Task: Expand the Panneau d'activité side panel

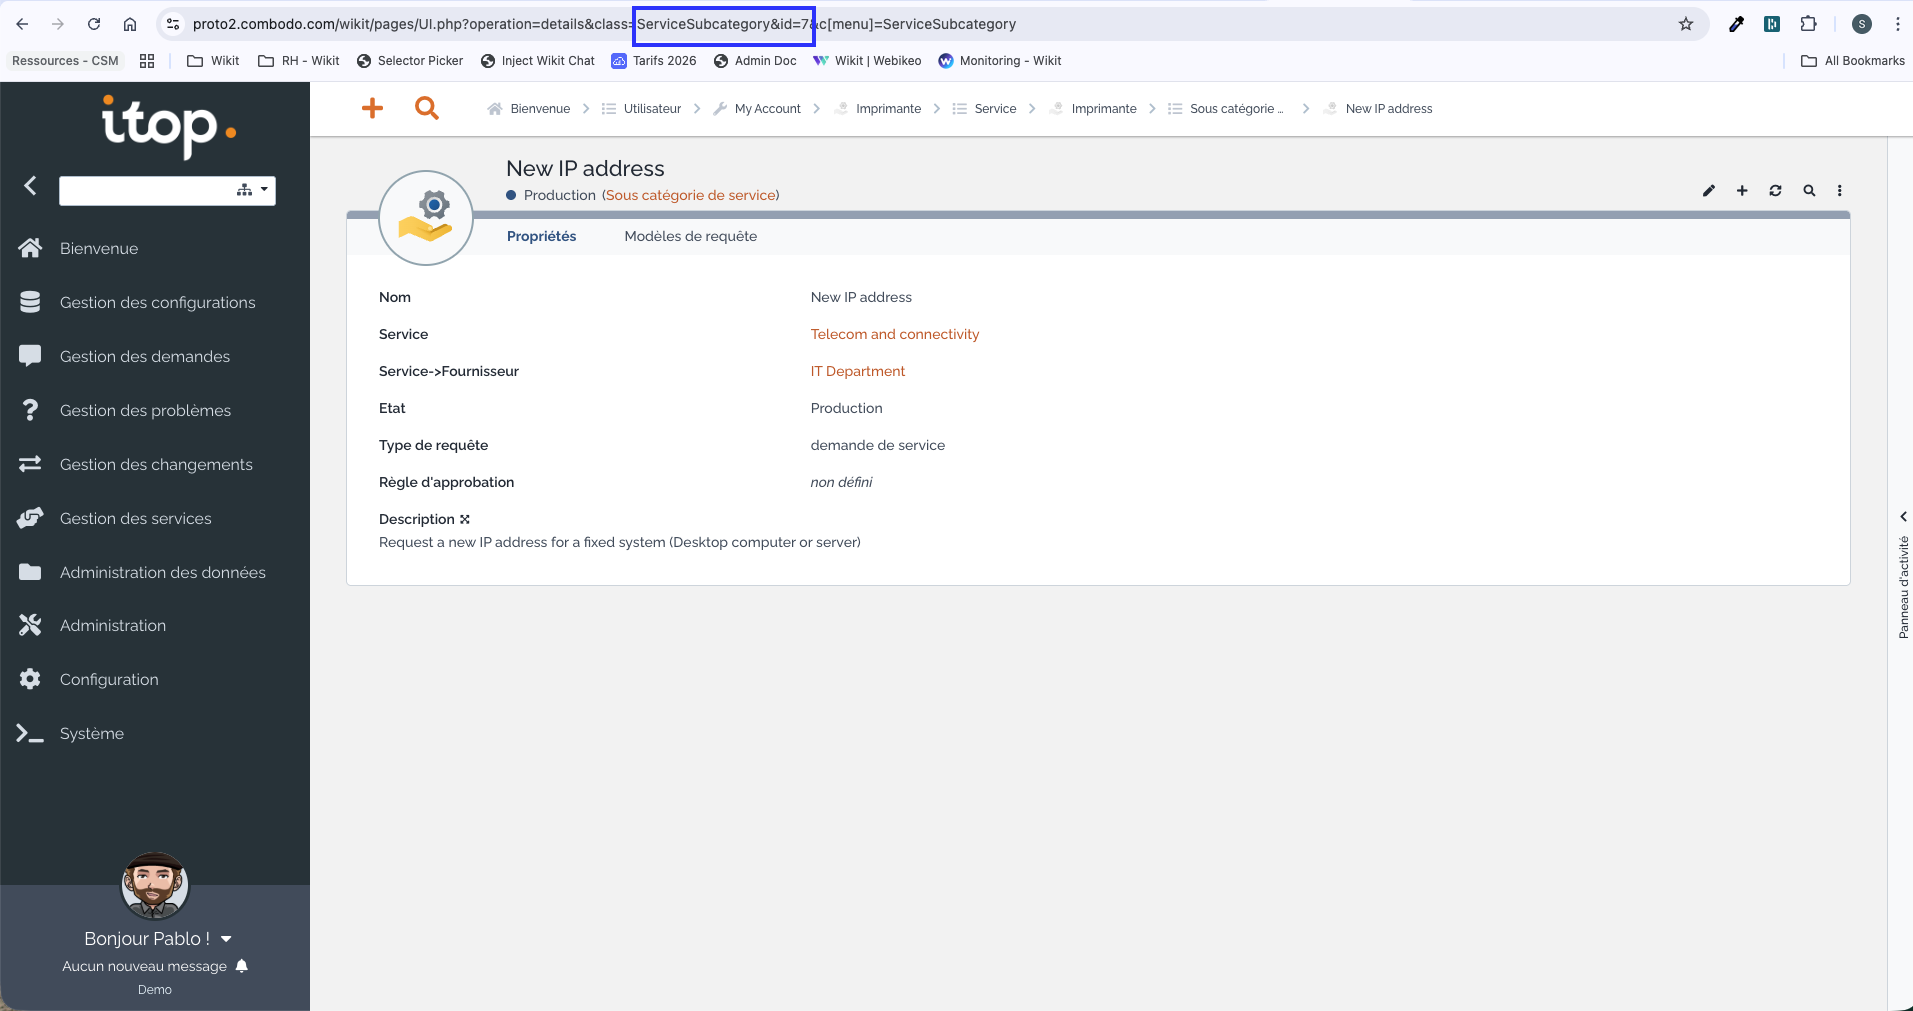Action: [x=1903, y=517]
